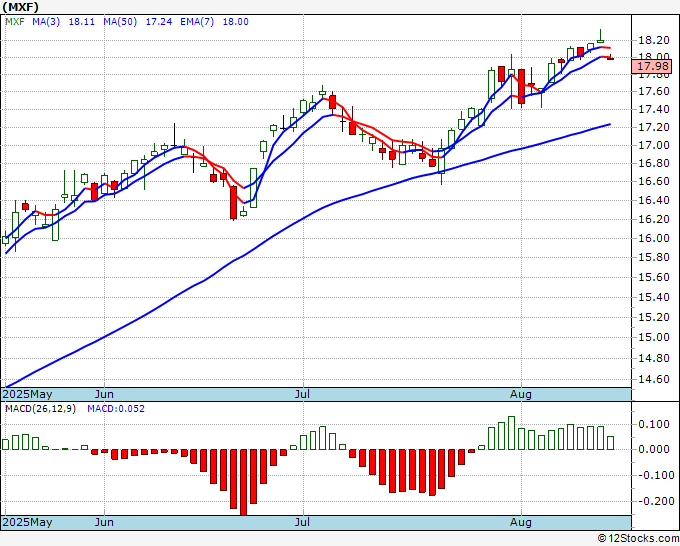
Task: Click the 17.00 price axis label
Action: coord(654,145)
